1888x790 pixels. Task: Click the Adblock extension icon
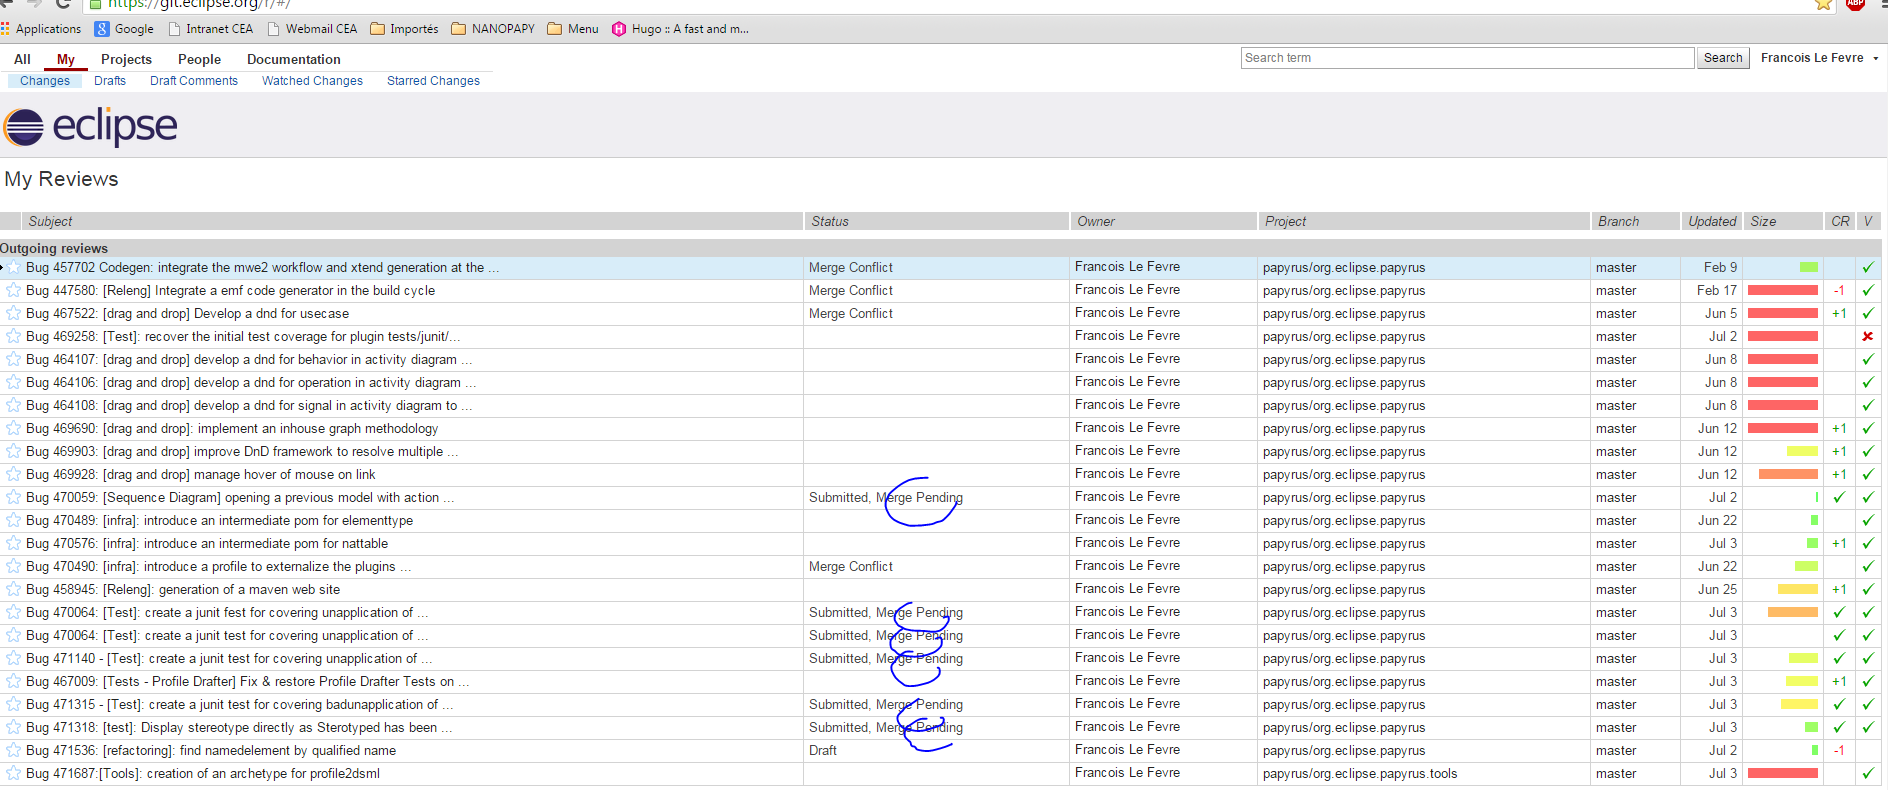[1855, 4]
